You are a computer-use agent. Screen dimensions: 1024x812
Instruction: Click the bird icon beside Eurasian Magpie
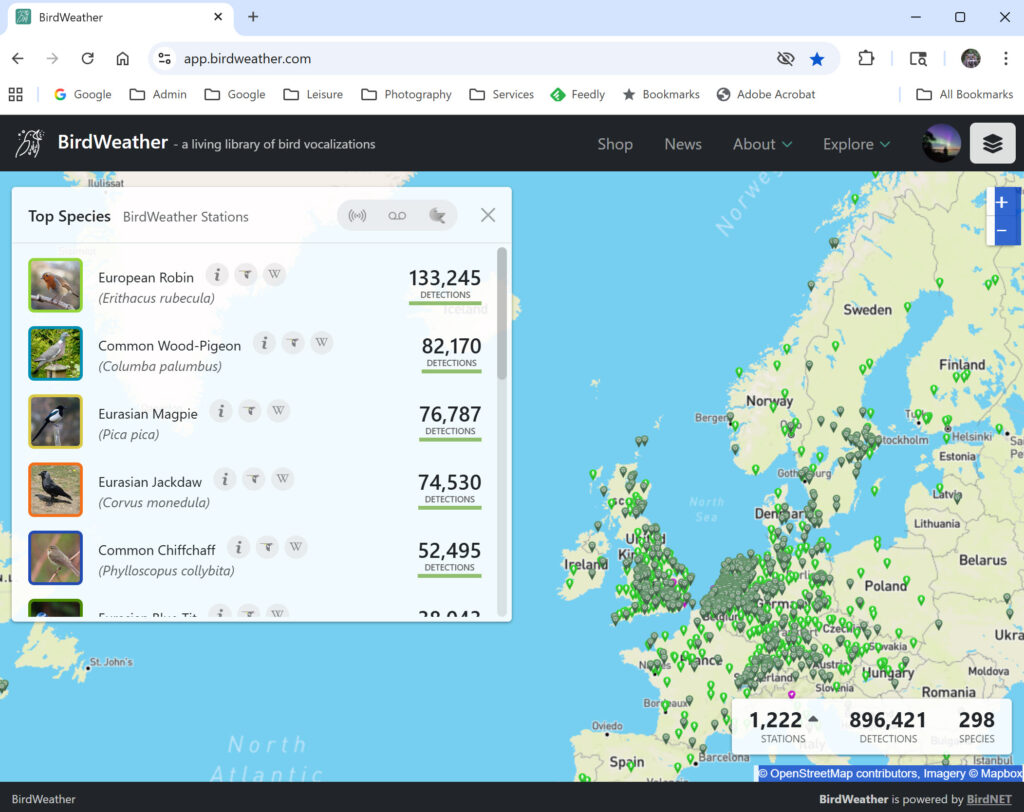250,411
